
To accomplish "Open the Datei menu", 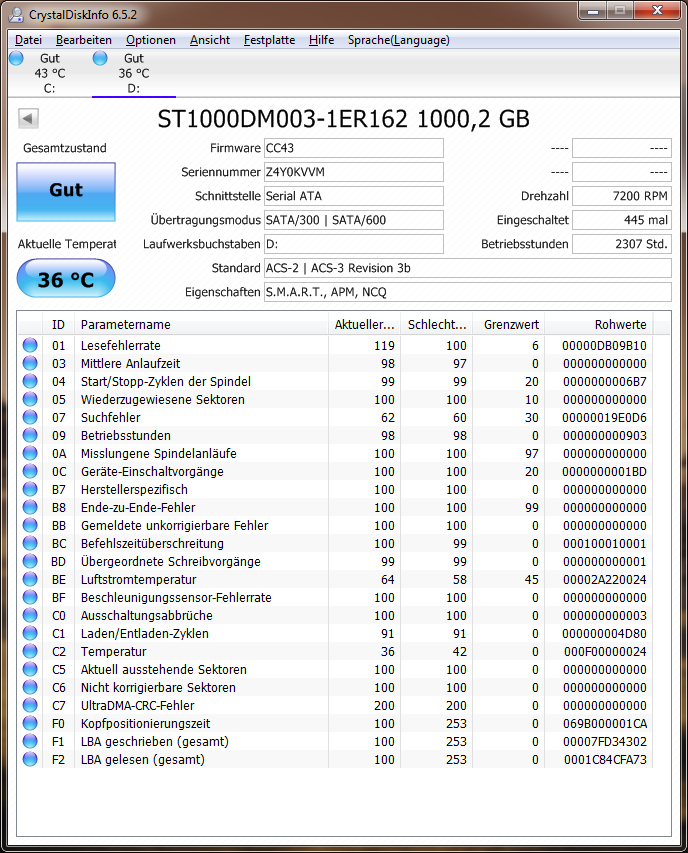I will [28, 40].
